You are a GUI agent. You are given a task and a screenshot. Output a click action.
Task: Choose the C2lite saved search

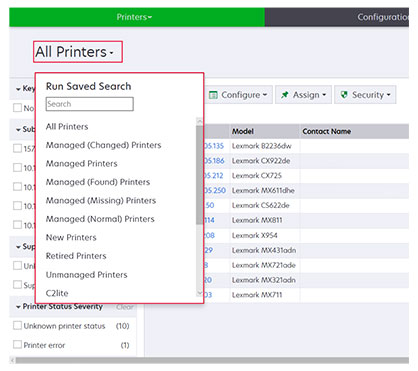[x=57, y=293]
